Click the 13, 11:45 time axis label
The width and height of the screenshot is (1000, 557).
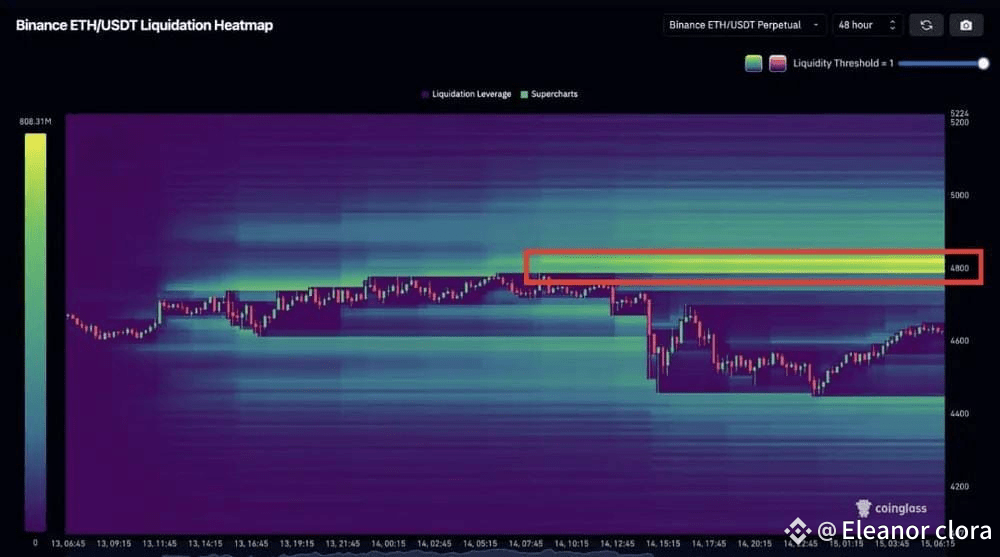point(159,544)
